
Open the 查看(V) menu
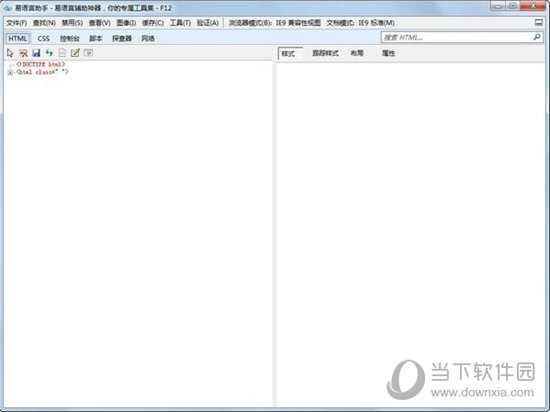point(100,23)
